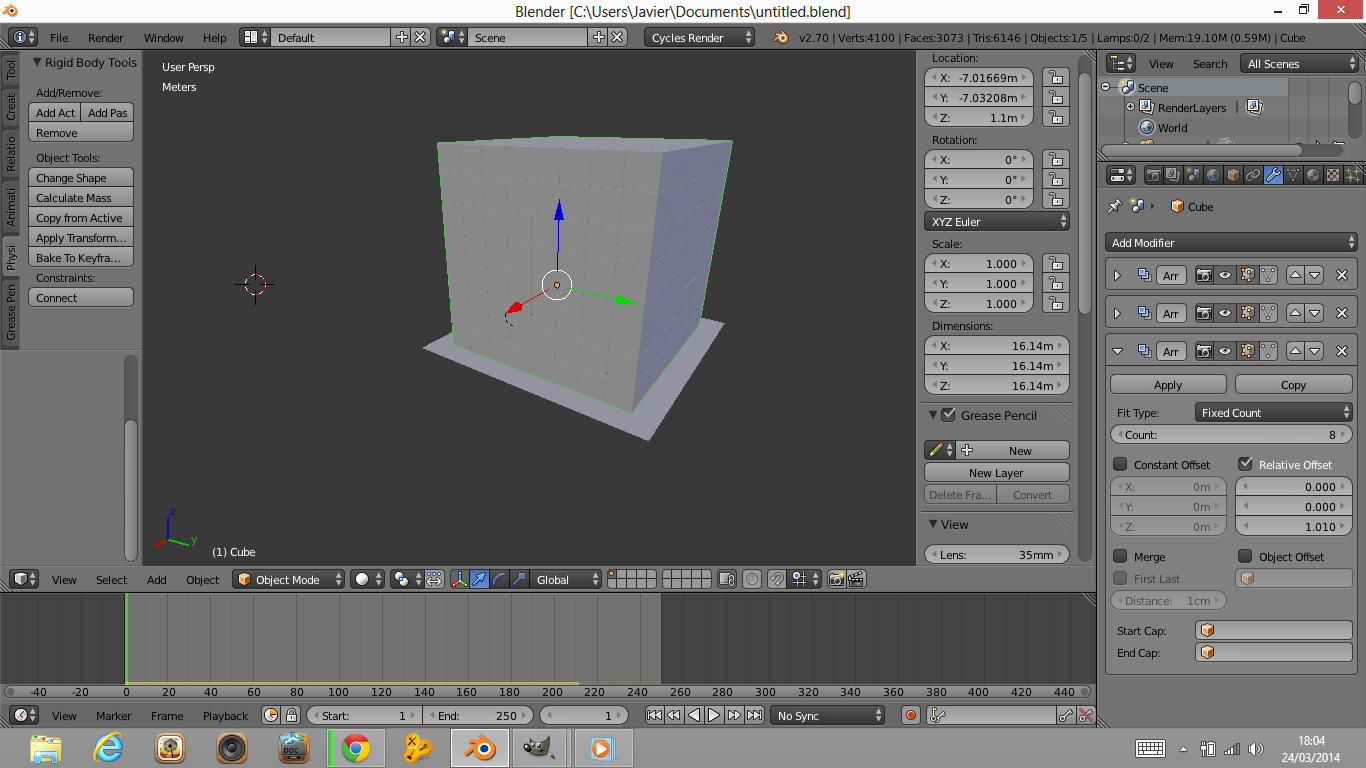1366x768 pixels.
Task: Open the Render properties tab
Action: click(1155, 175)
